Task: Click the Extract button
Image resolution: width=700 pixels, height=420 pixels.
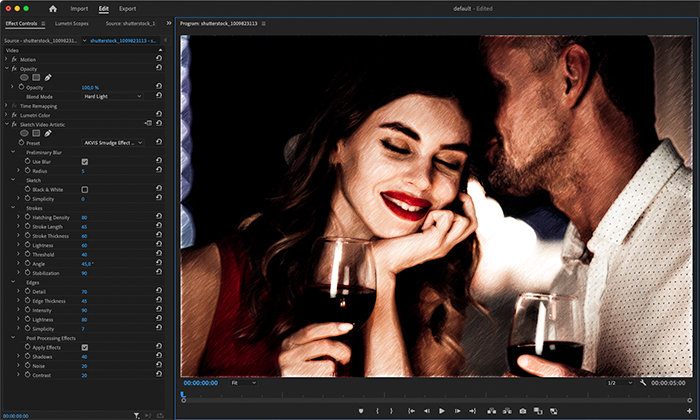Action: (507, 411)
